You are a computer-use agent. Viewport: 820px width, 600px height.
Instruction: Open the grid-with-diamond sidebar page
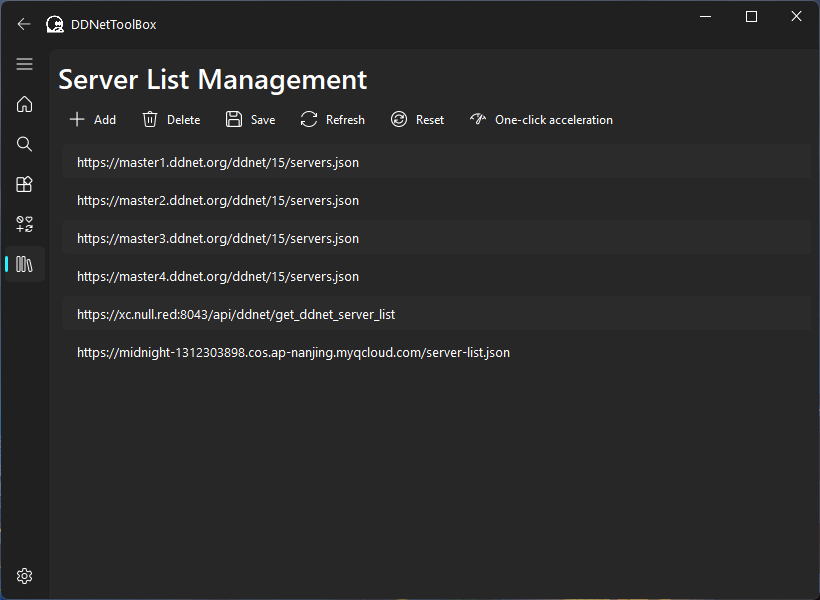[25, 184]
